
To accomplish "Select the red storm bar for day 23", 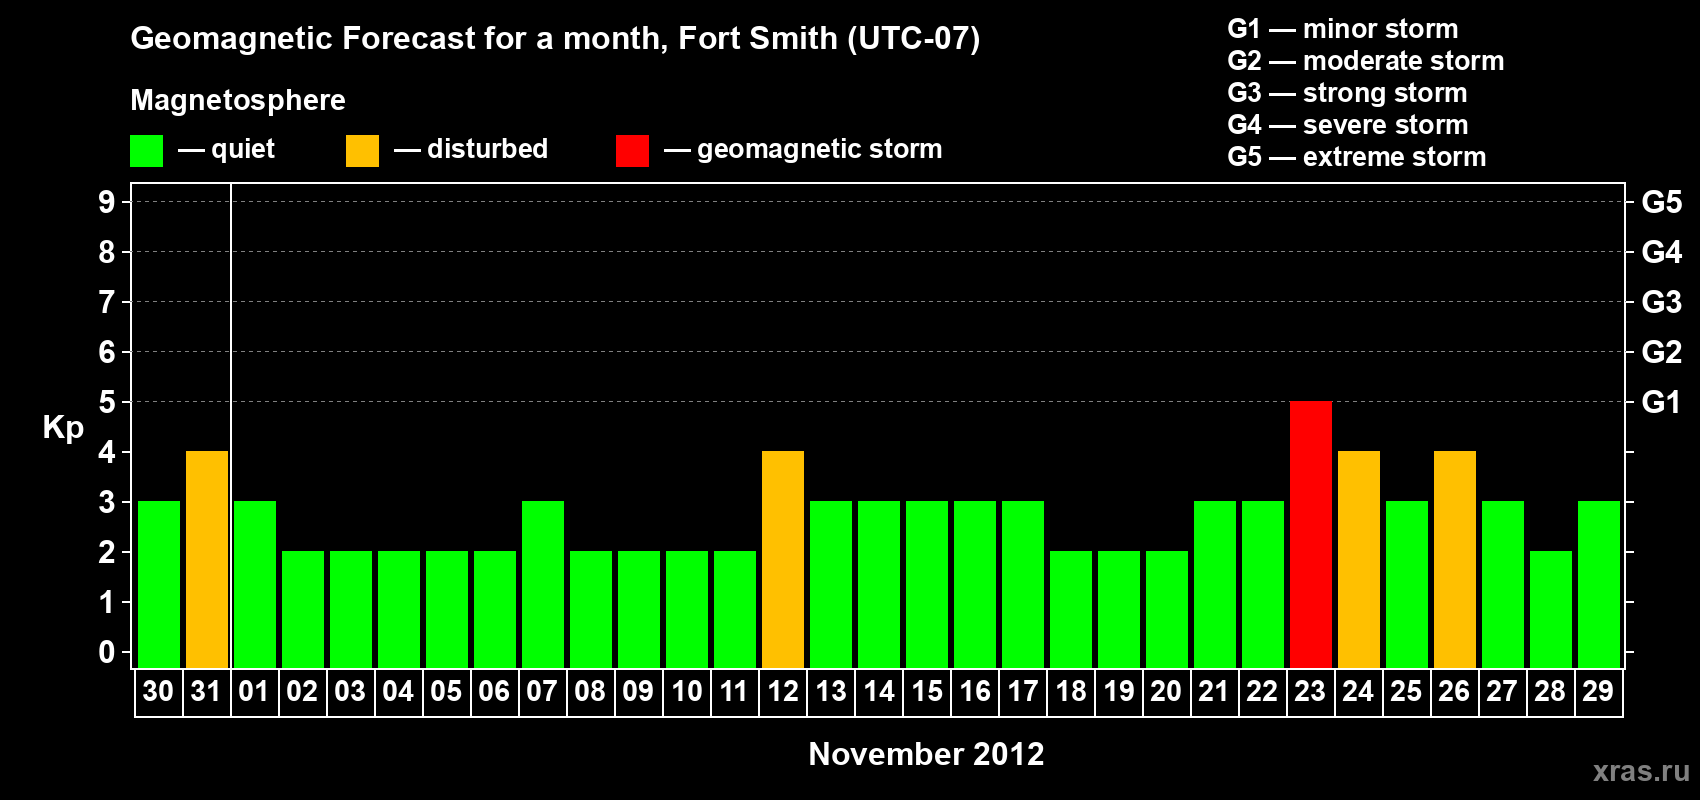I will tap(1311, 535).
